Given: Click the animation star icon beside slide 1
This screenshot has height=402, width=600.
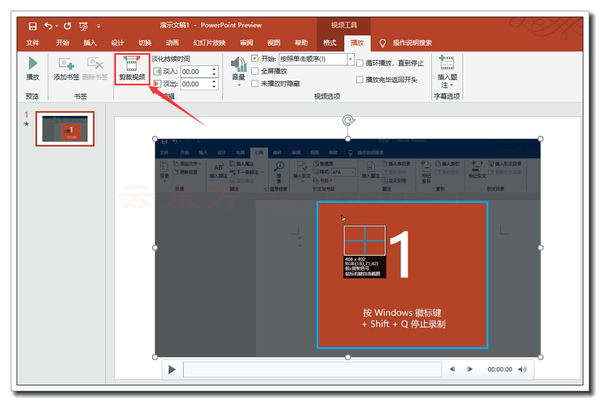Looking at the screenshot, I should coord(26,124).
